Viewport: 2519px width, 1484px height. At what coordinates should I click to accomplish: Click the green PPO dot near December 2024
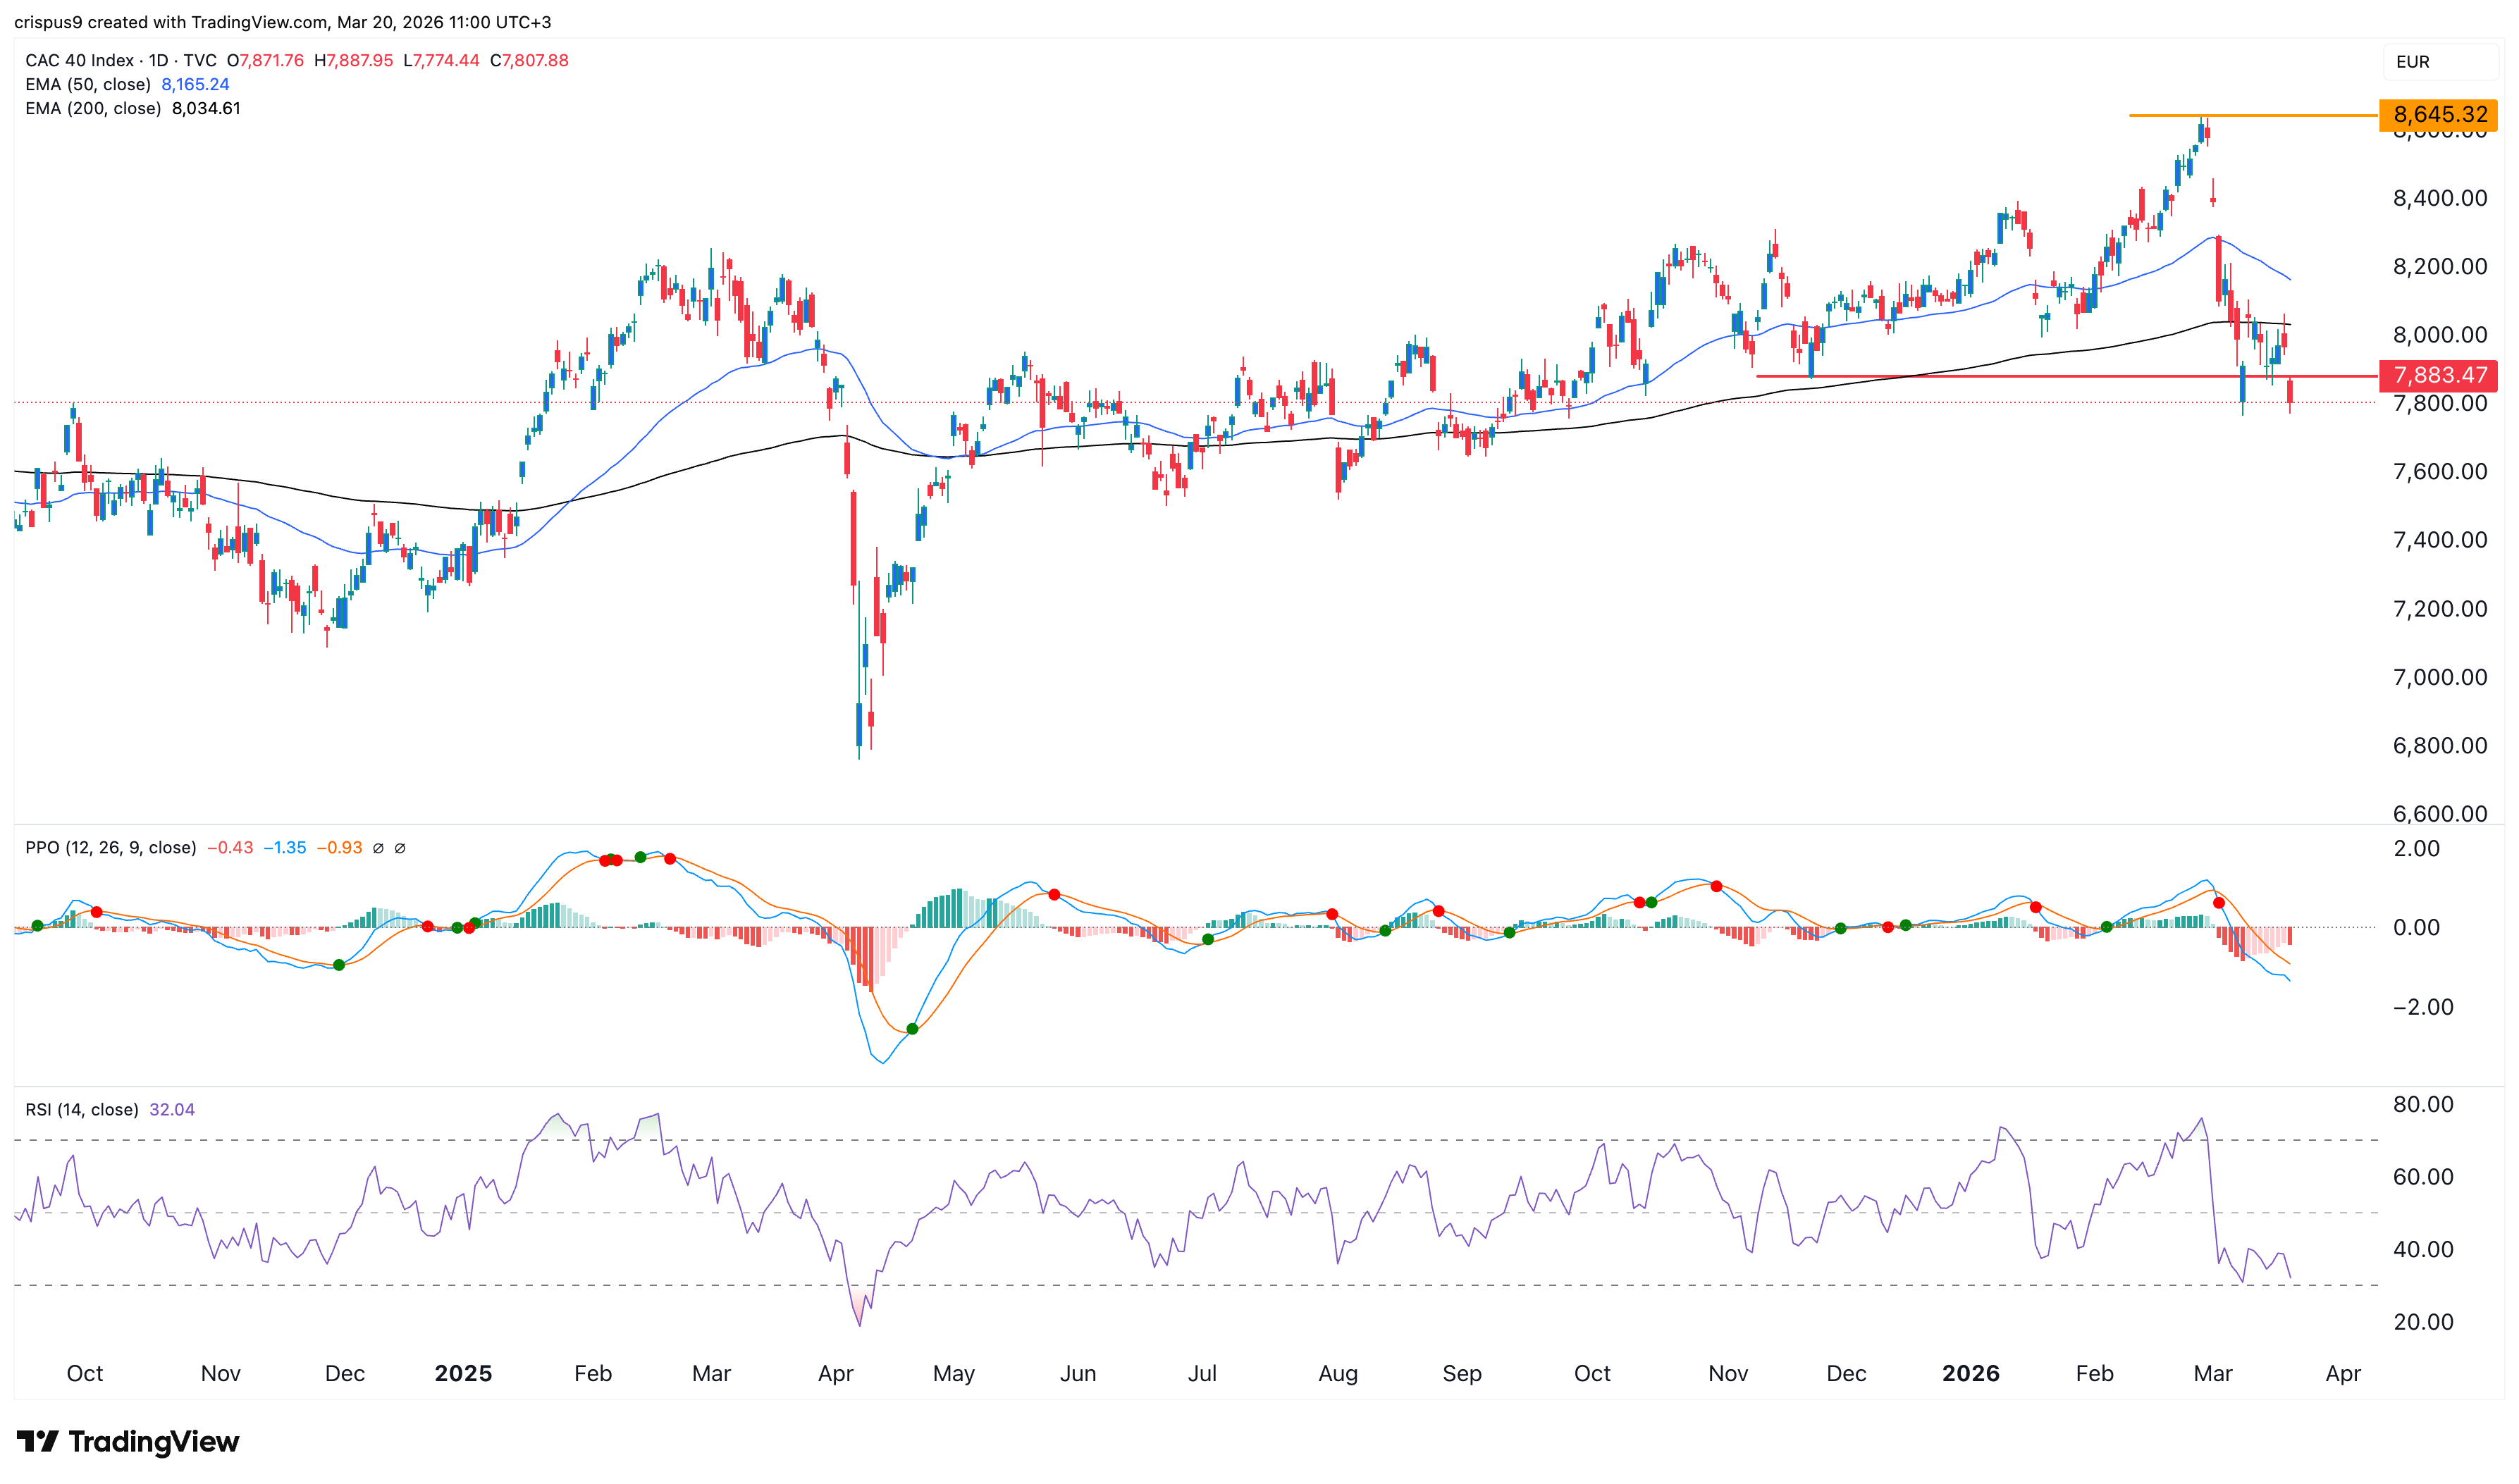click(x=339, y=965)
